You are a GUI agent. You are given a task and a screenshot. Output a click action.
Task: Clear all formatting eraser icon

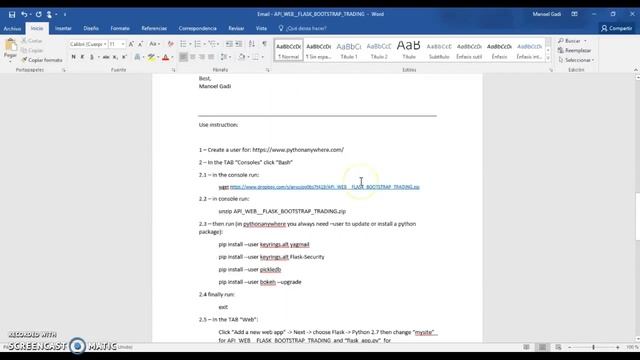(171, 44)
